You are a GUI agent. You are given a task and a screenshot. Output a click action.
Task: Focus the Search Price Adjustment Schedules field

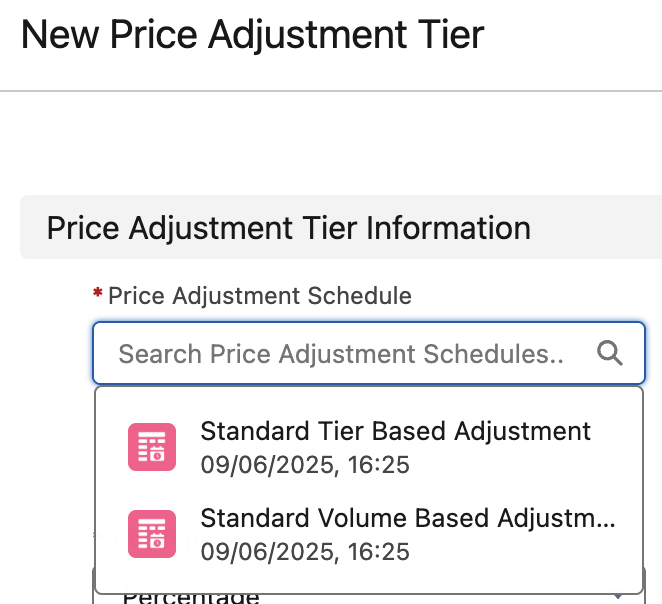[x=340, y=353]
